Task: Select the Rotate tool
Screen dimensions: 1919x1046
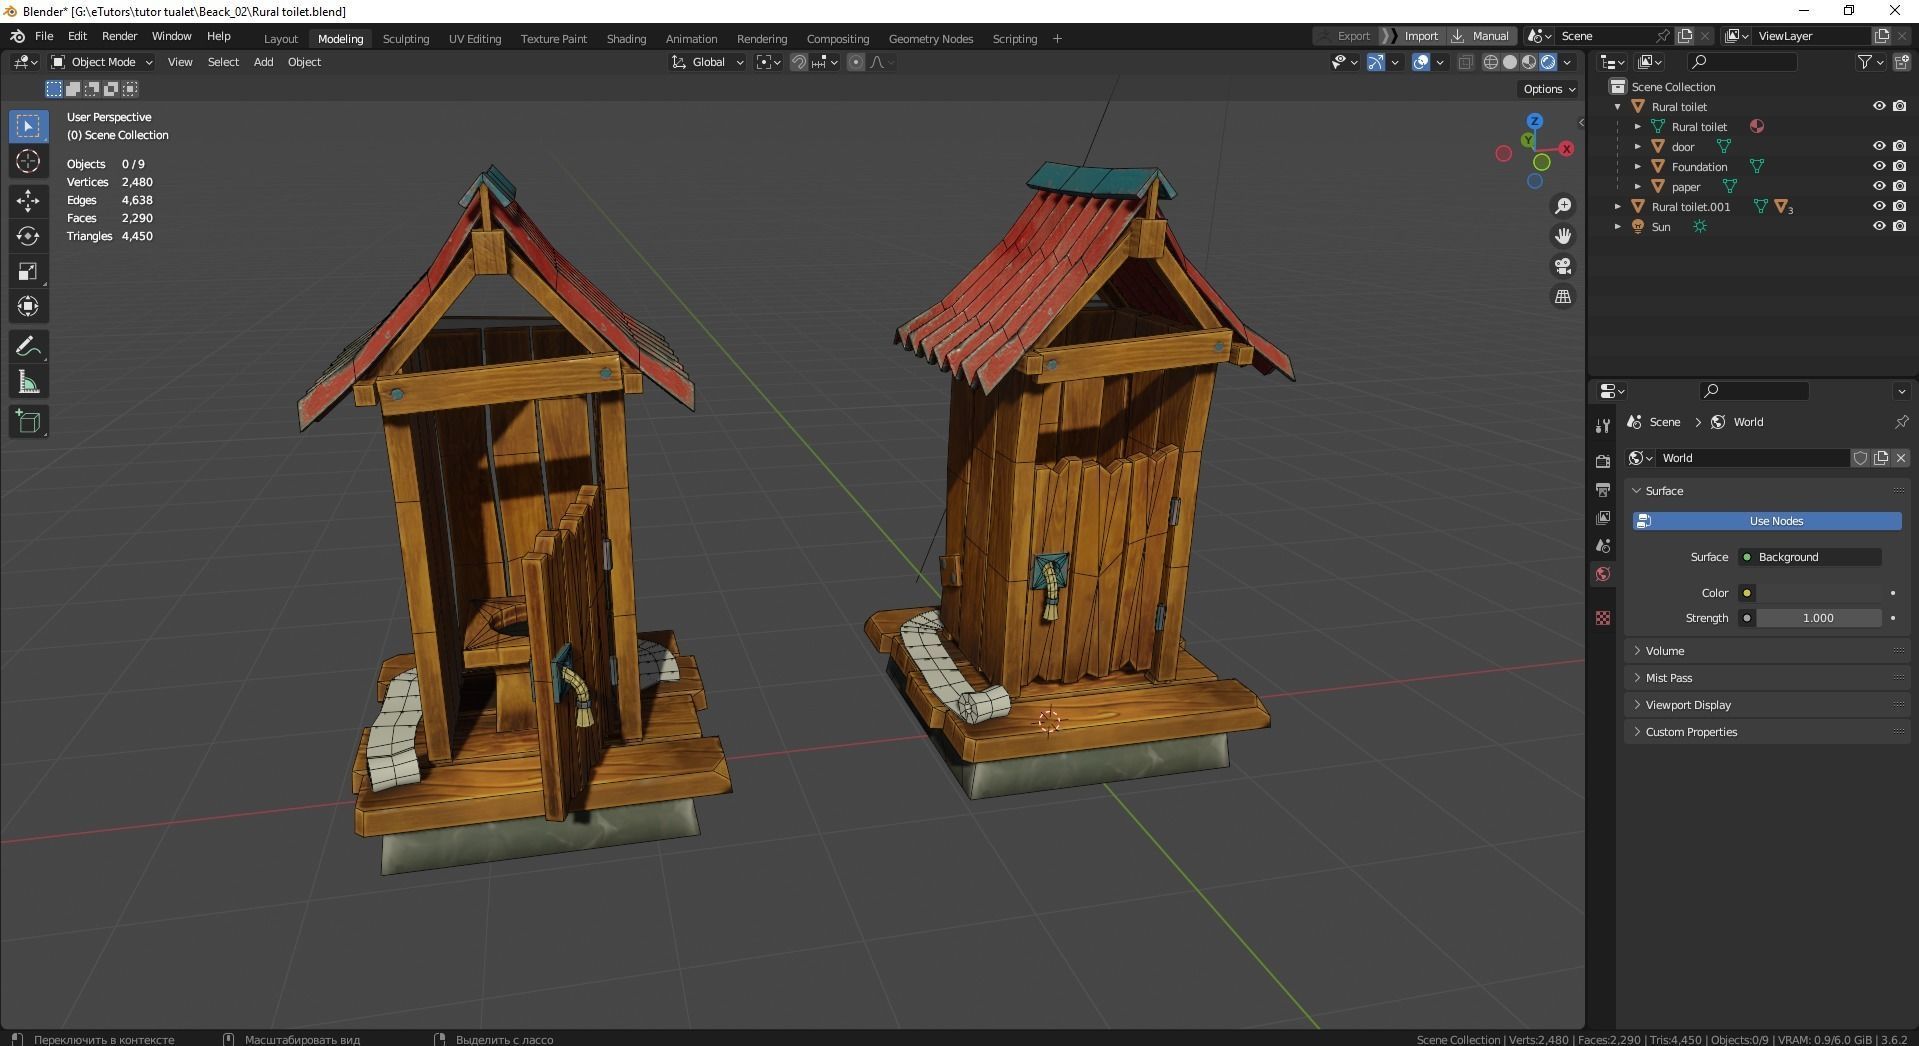Action: point(28,236)
